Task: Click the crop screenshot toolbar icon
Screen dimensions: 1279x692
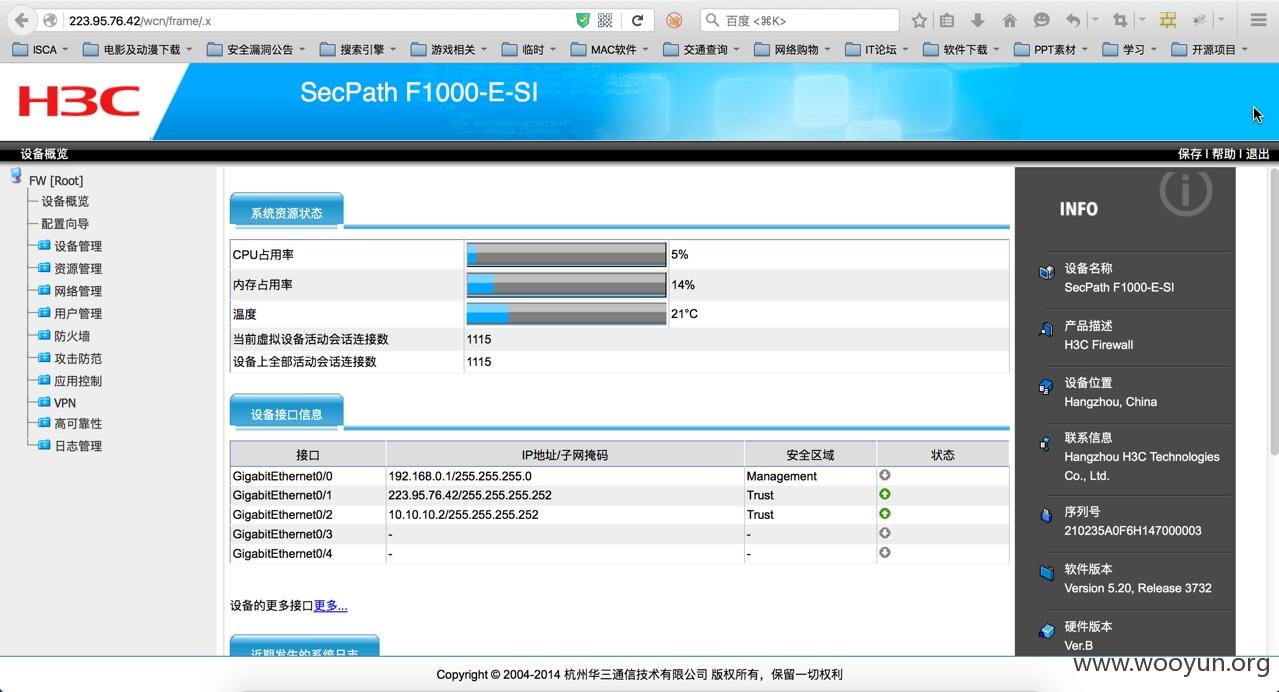Action: pyautogui.click(x=1120, y=20)
